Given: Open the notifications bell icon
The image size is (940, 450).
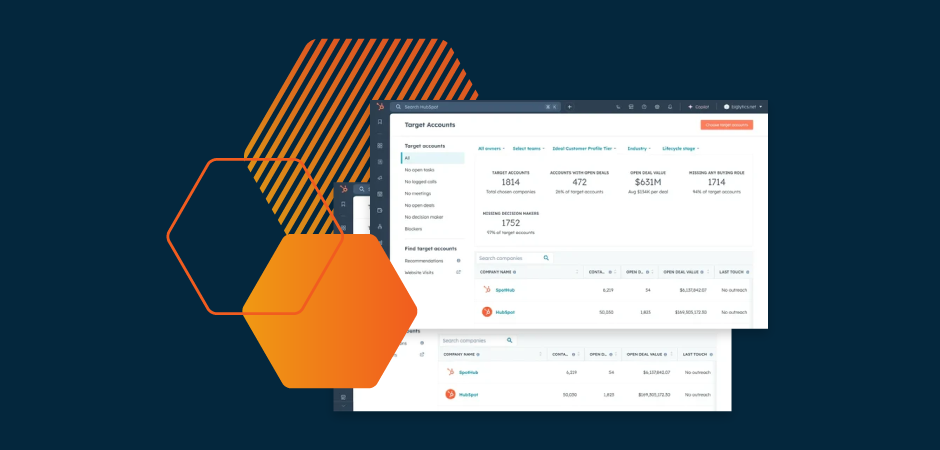Looking at the screenshot, I should pos(670,107).
